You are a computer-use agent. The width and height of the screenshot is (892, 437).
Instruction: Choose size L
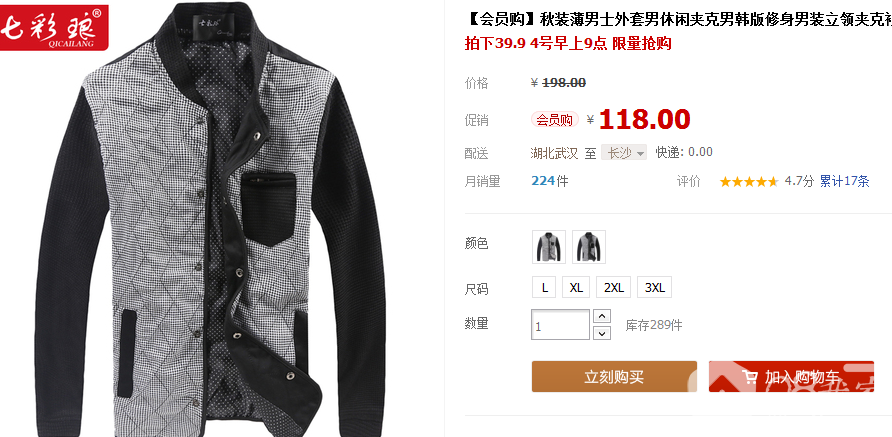pyautogui.click(x=544, y=287)
